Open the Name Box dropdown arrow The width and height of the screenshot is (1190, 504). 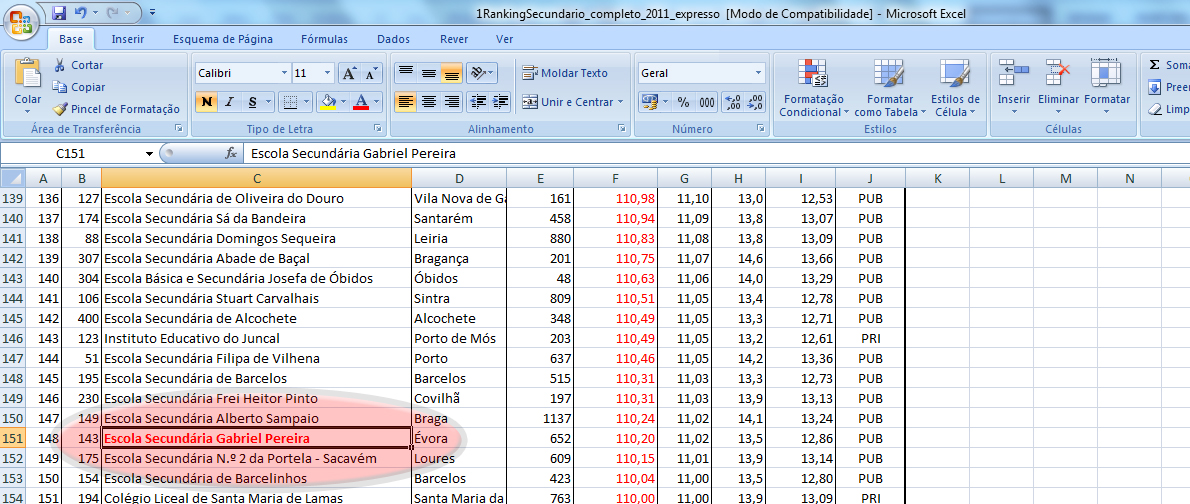(150, 154)
